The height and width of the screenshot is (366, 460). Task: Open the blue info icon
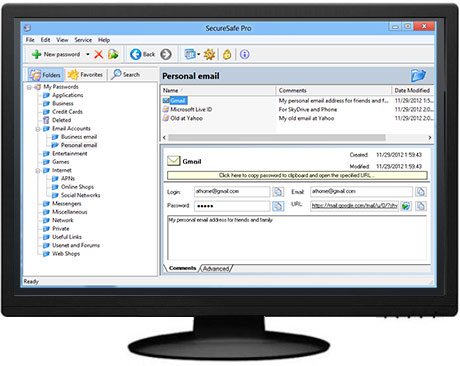point(245,54)
